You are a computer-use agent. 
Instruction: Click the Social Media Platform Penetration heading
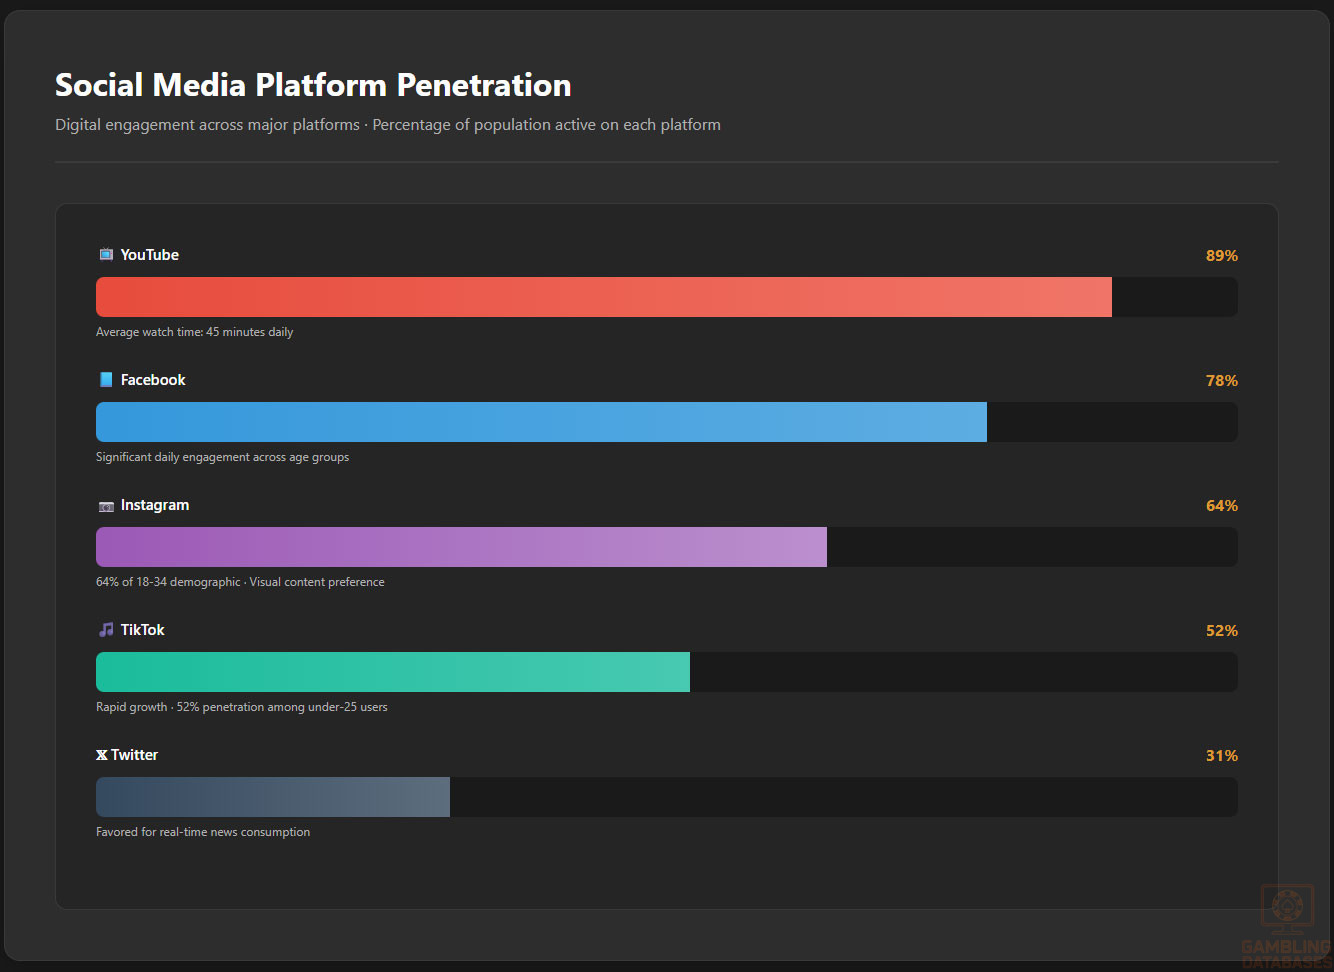click(313, 85)
